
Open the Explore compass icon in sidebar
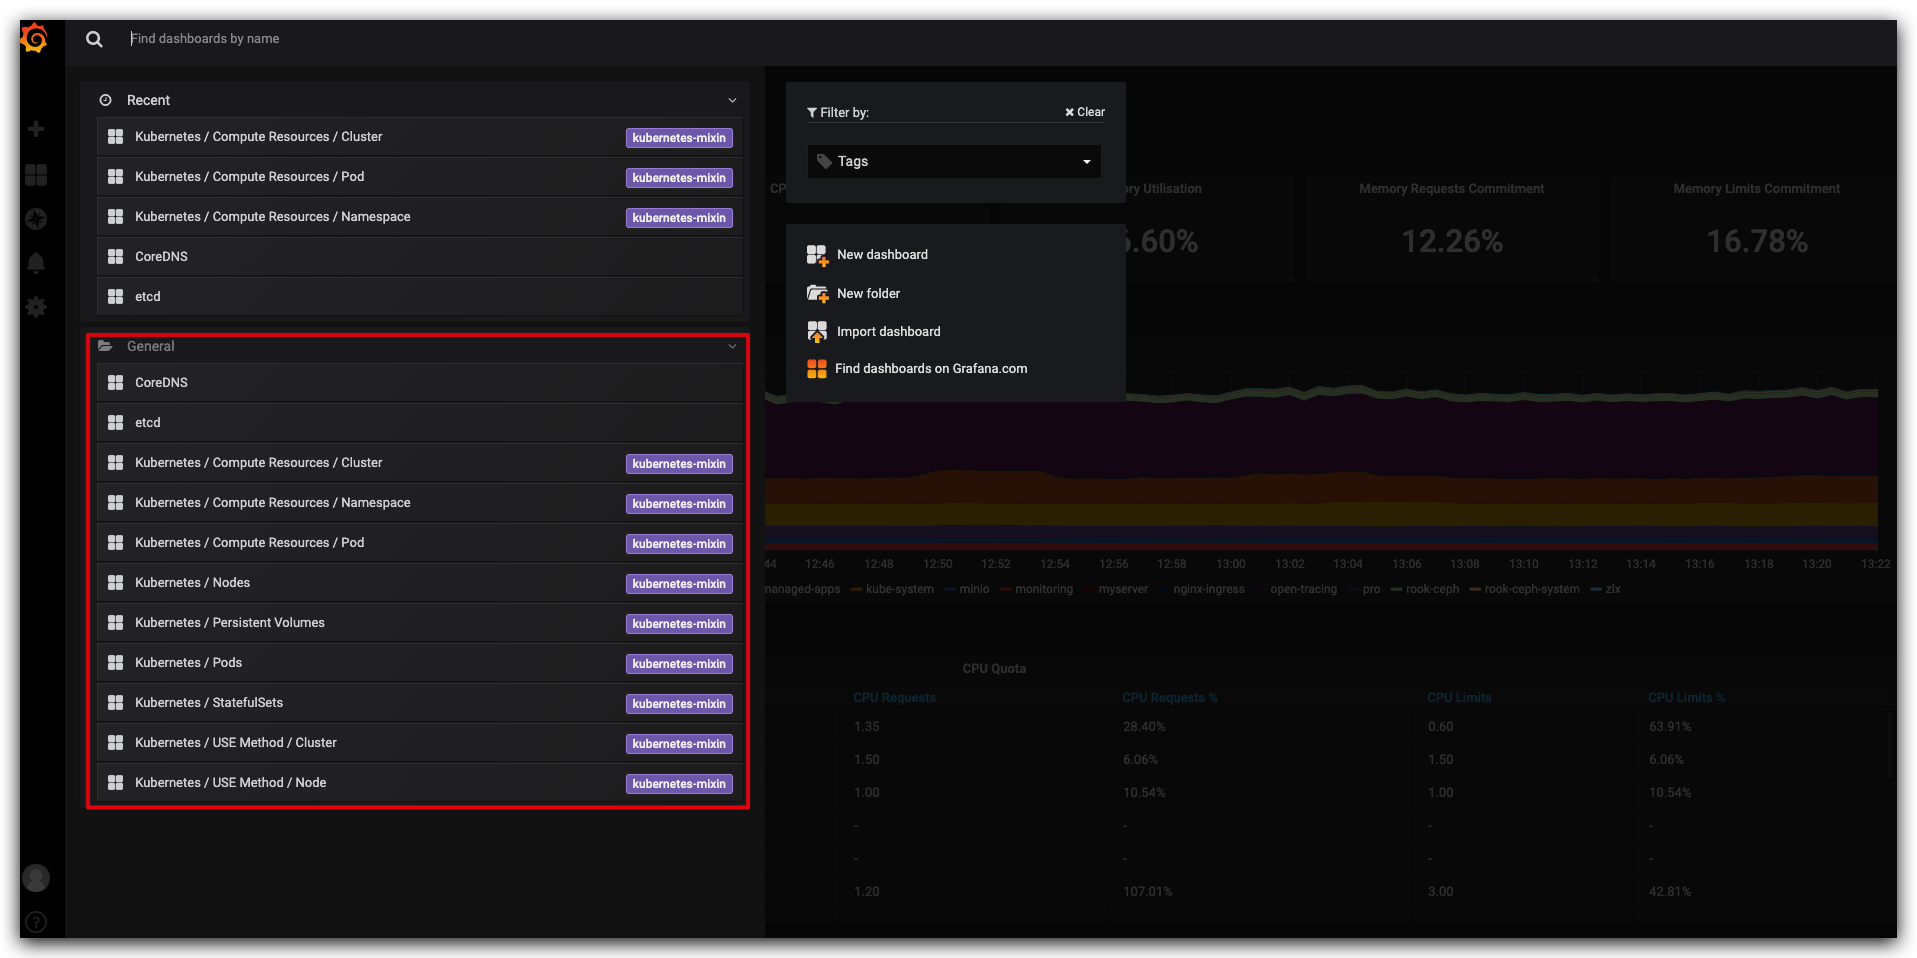click(x=36, y=219)
